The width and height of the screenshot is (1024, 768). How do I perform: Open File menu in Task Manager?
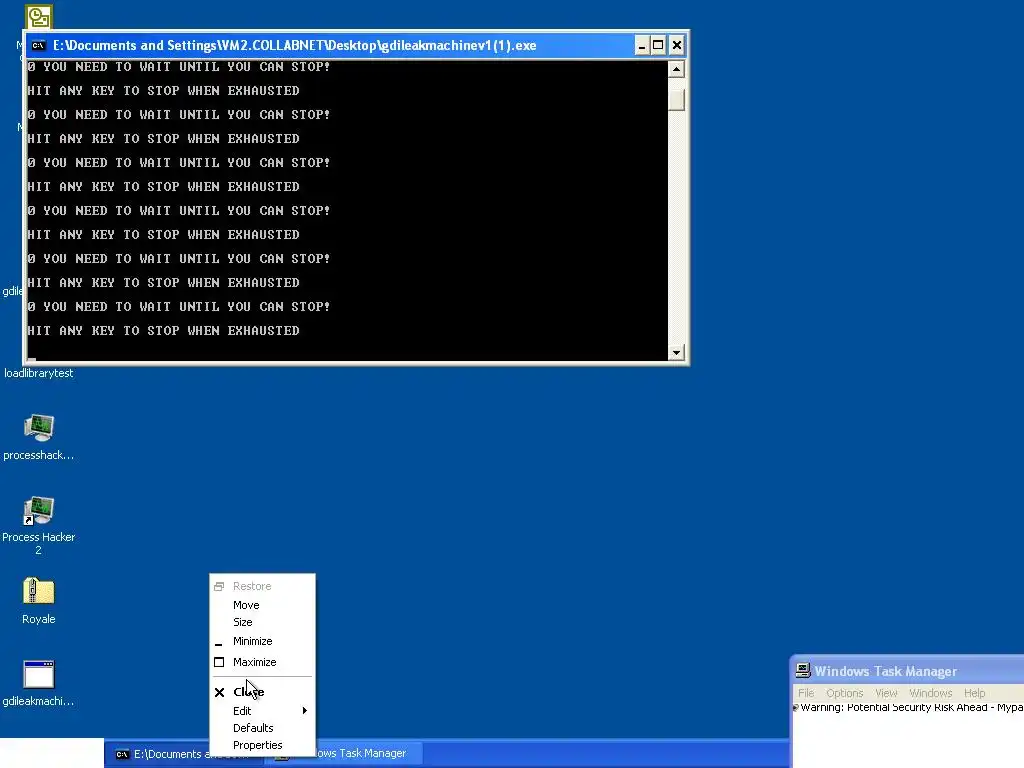(806, 693)
